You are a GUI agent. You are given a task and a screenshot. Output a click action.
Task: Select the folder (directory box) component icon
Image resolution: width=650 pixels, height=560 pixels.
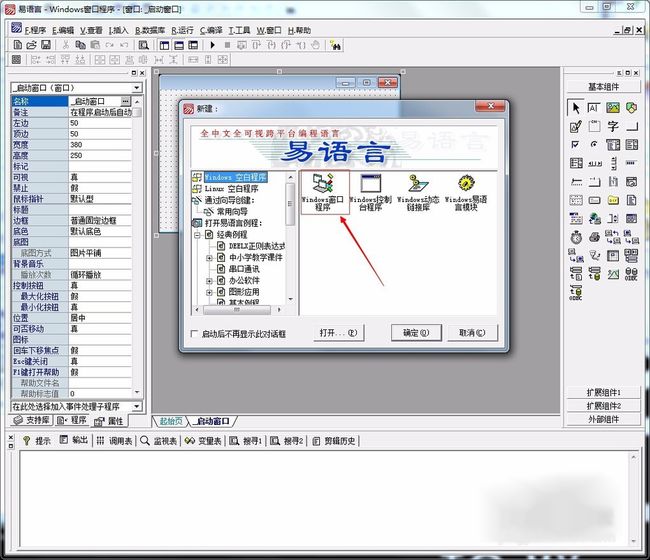coord(613,200)
